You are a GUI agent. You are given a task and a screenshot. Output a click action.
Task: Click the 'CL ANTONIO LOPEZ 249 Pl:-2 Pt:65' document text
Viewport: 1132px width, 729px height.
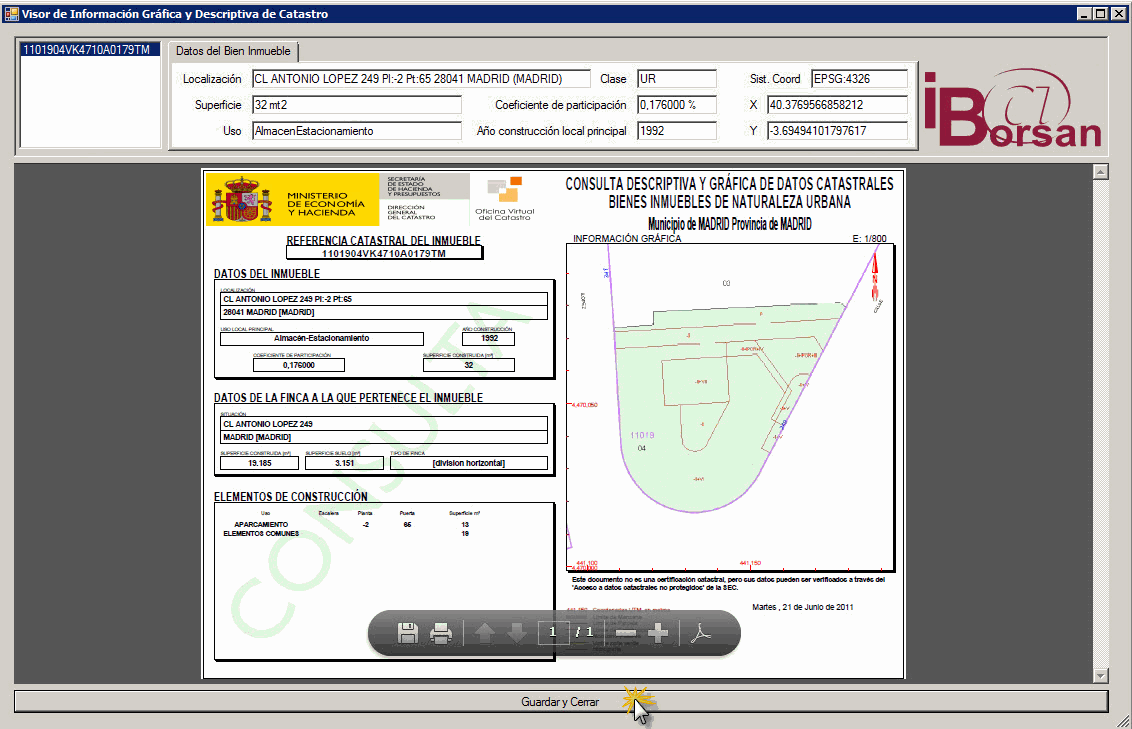coord(287,299)
